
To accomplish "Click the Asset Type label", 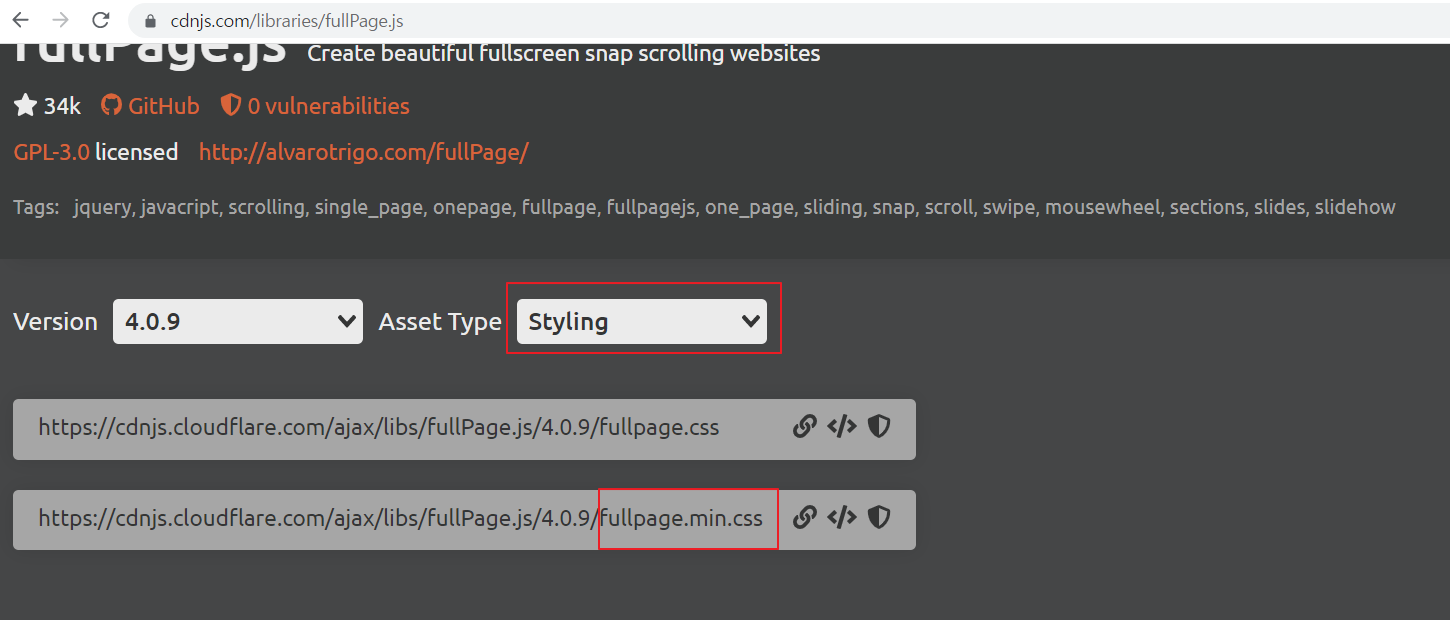I will [x=440, y=322].
